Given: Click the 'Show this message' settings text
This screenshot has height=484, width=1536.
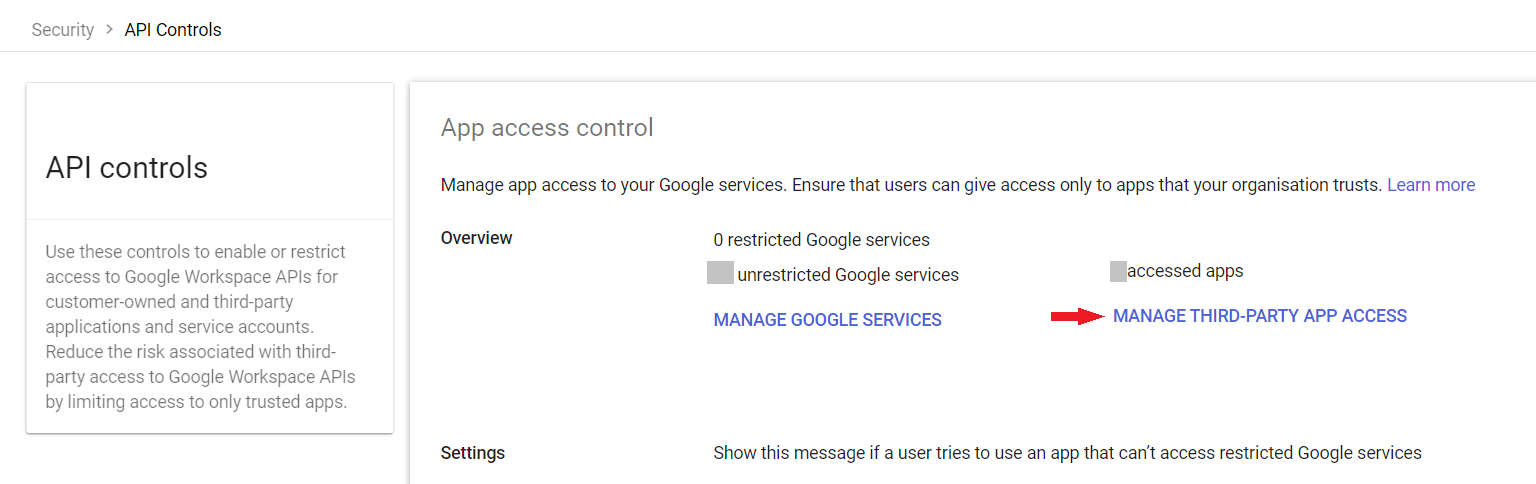Looking at the screenshot, I should 1067,453.
